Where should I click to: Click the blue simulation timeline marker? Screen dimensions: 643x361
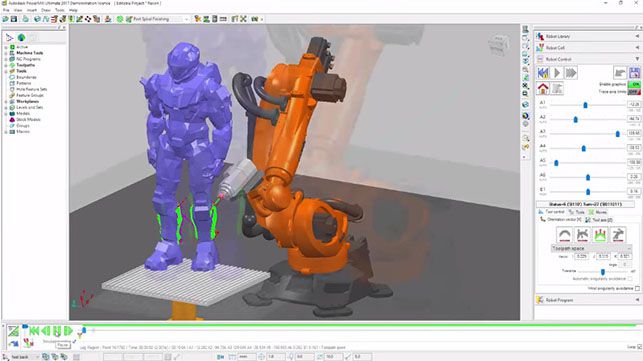tap(84, 330)
